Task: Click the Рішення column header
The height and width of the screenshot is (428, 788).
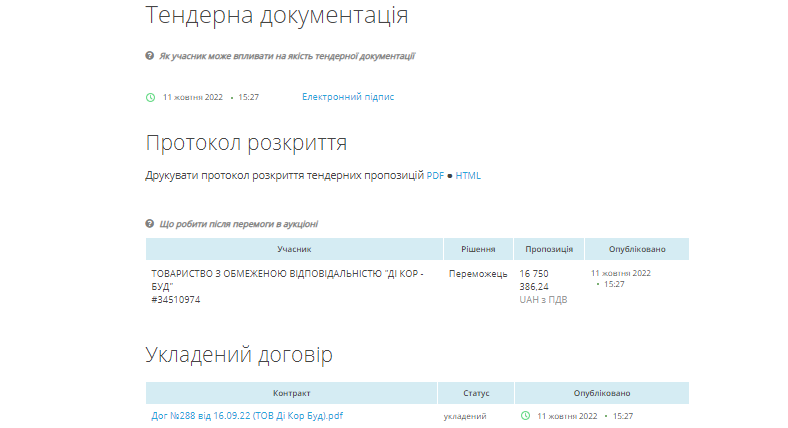Action: pos(478,249)
